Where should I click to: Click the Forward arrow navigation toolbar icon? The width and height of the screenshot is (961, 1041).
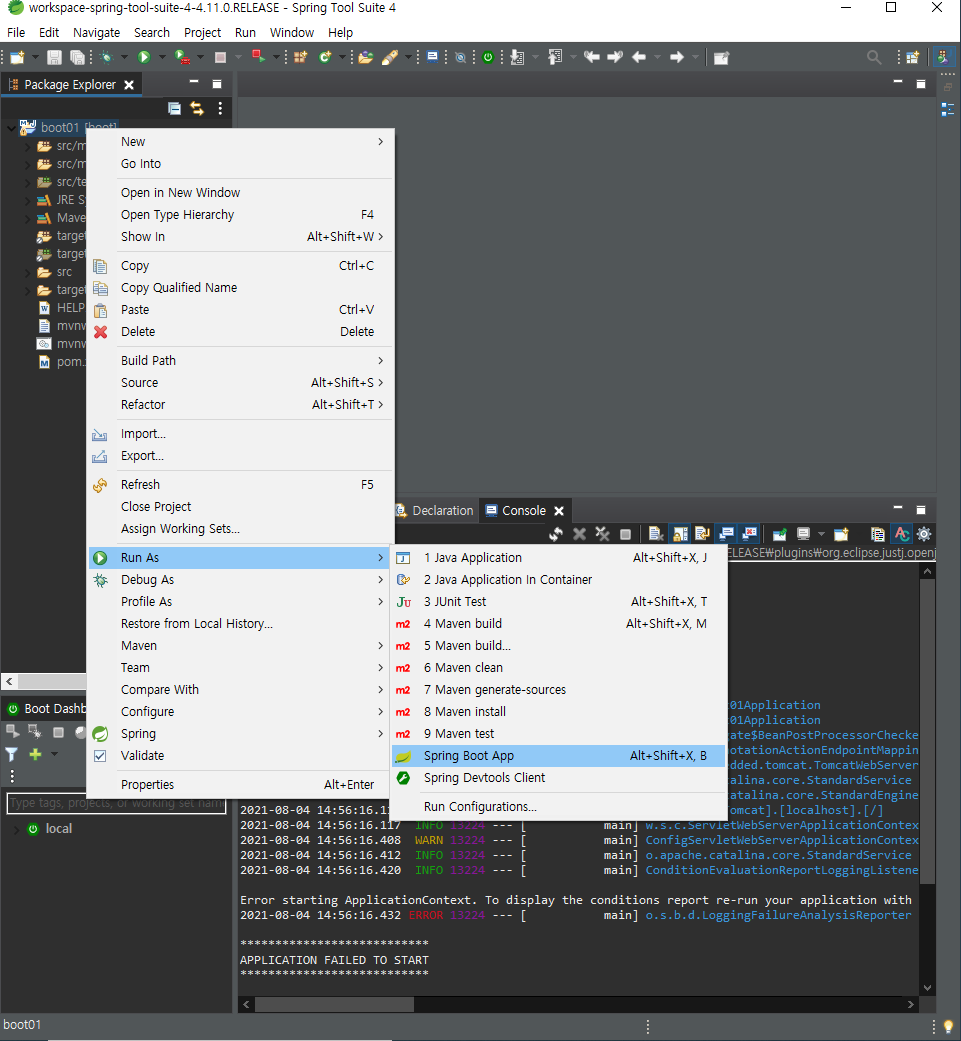676,58
